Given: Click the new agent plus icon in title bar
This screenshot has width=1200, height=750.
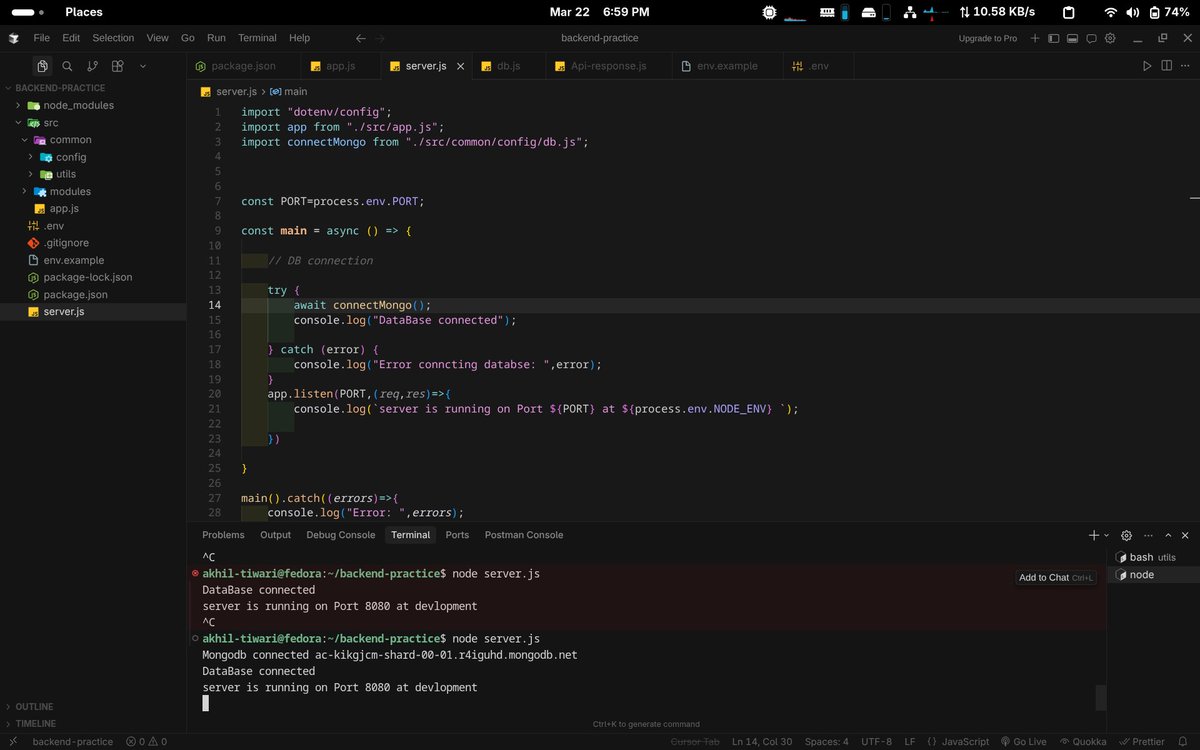Looking at the screenshot, I should click(x=1035, y=38).
